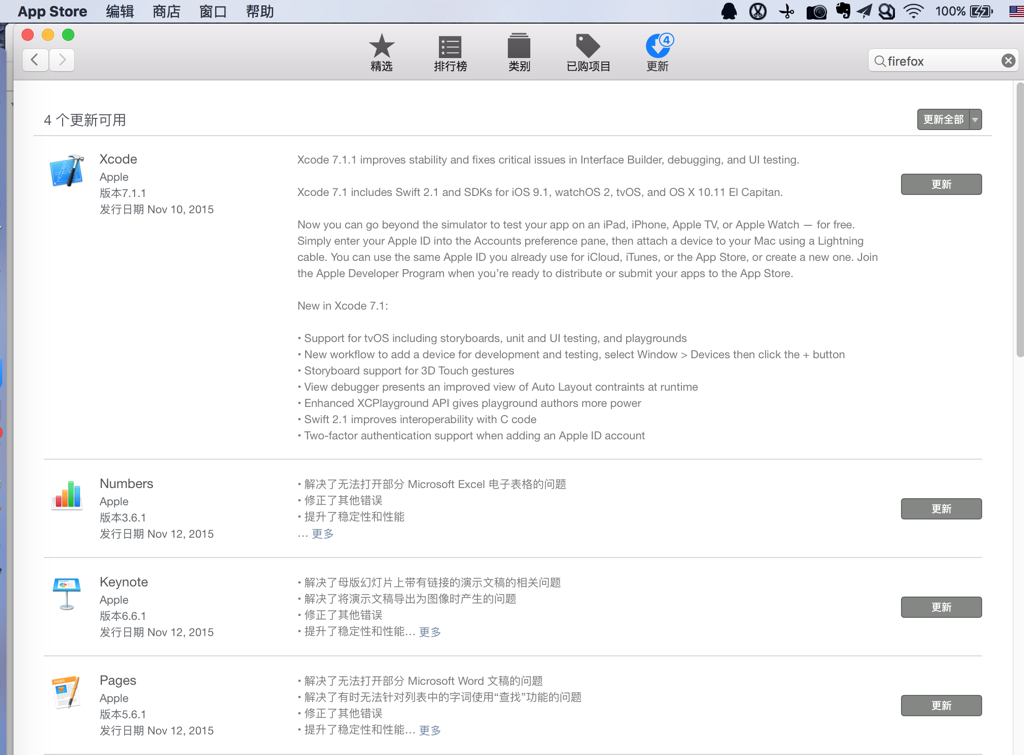Click the vertical scrollbar thumb
This screenshot has width=1024, height=755.
(1019, 220)
